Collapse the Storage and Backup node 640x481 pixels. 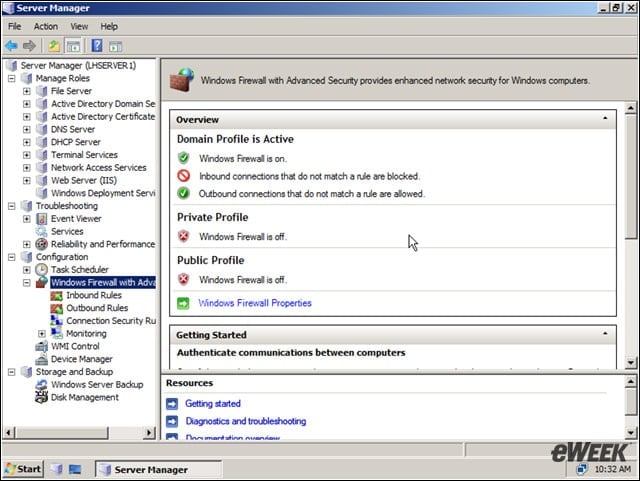(11, 372)
